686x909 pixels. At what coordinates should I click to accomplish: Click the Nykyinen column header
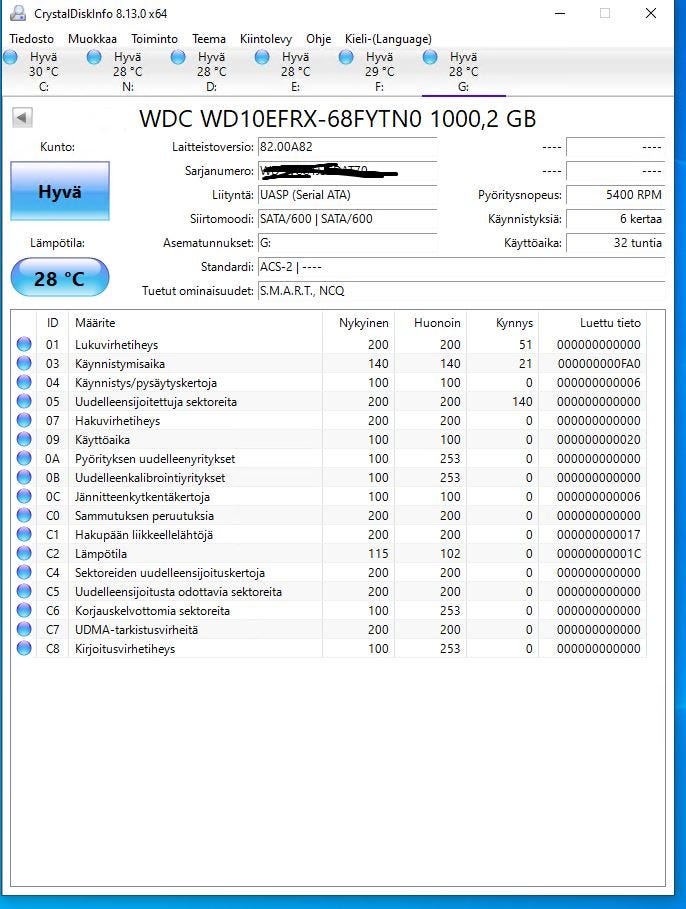(x=358, y=323)
